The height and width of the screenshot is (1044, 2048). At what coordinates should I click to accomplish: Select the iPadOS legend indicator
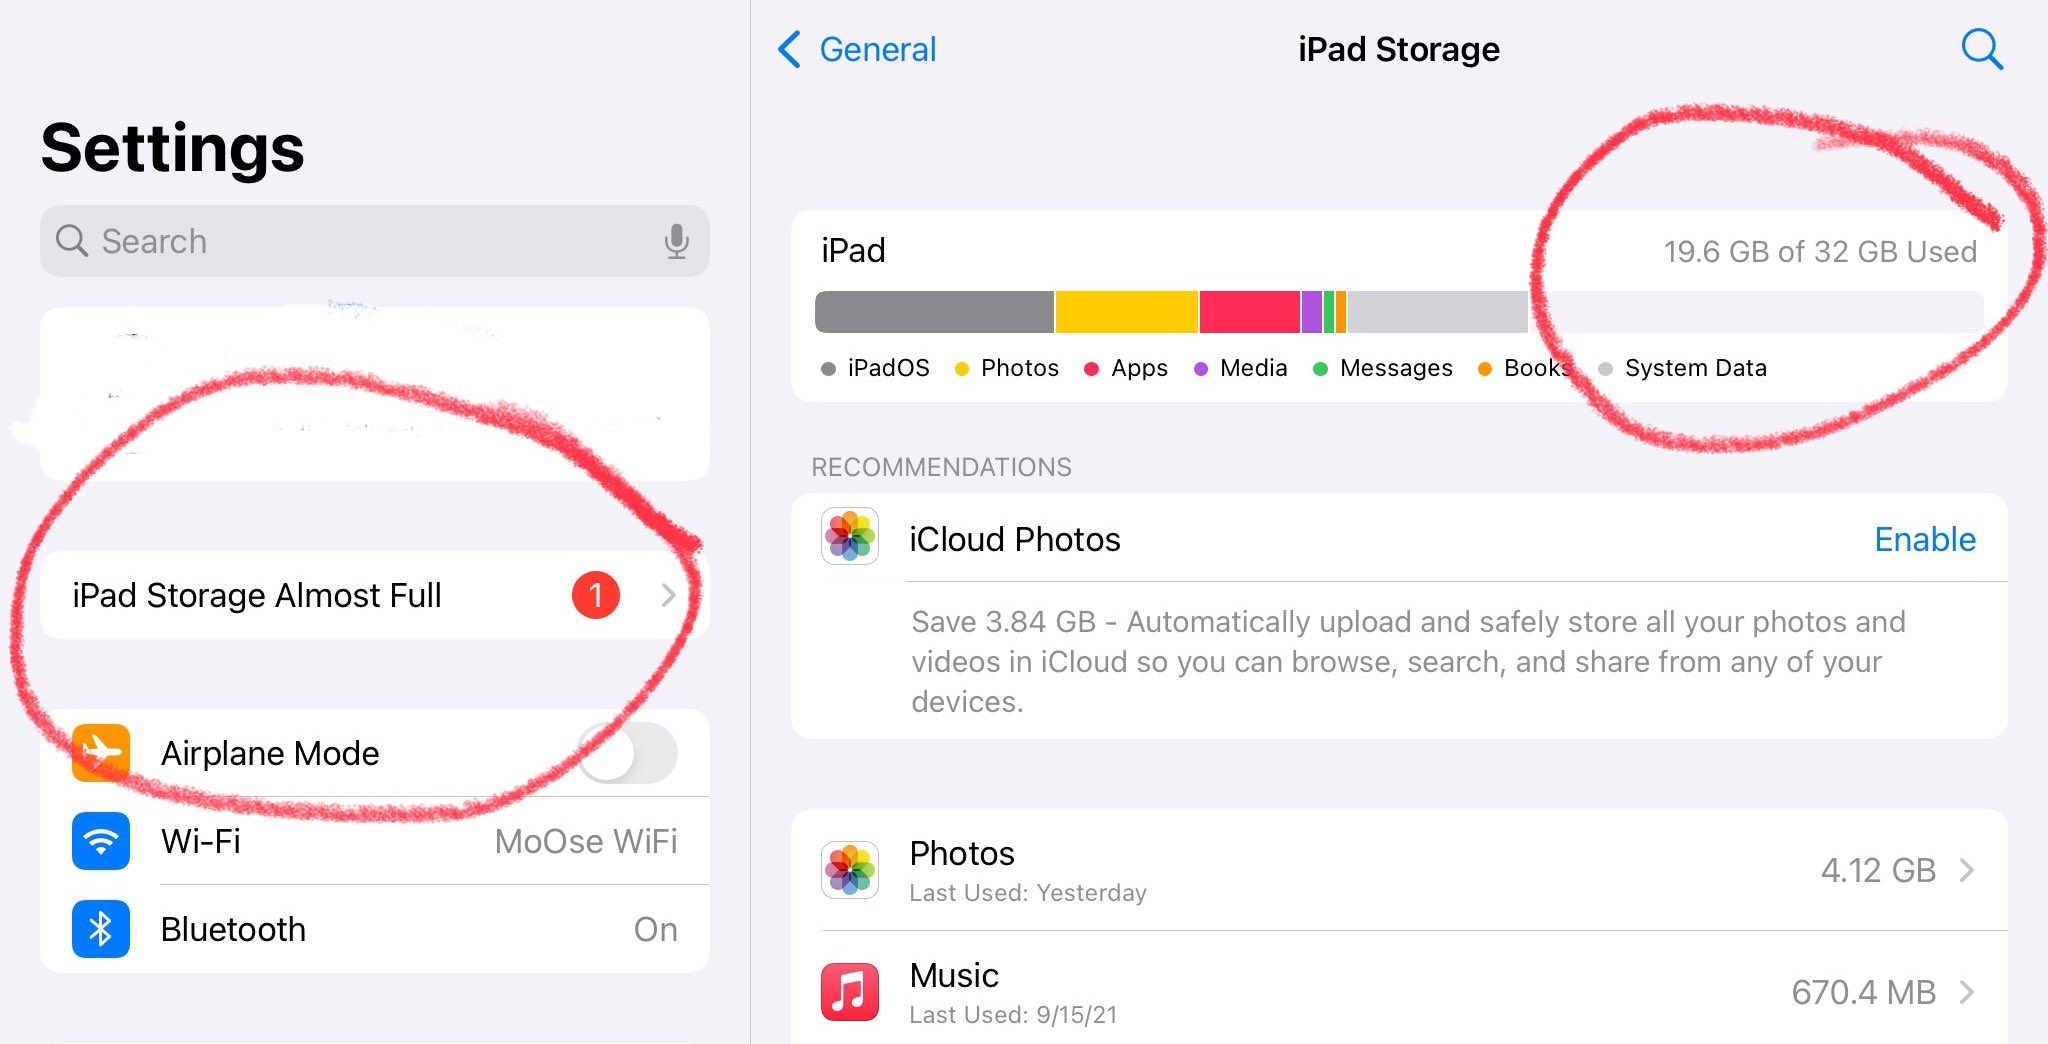[827, 368]
